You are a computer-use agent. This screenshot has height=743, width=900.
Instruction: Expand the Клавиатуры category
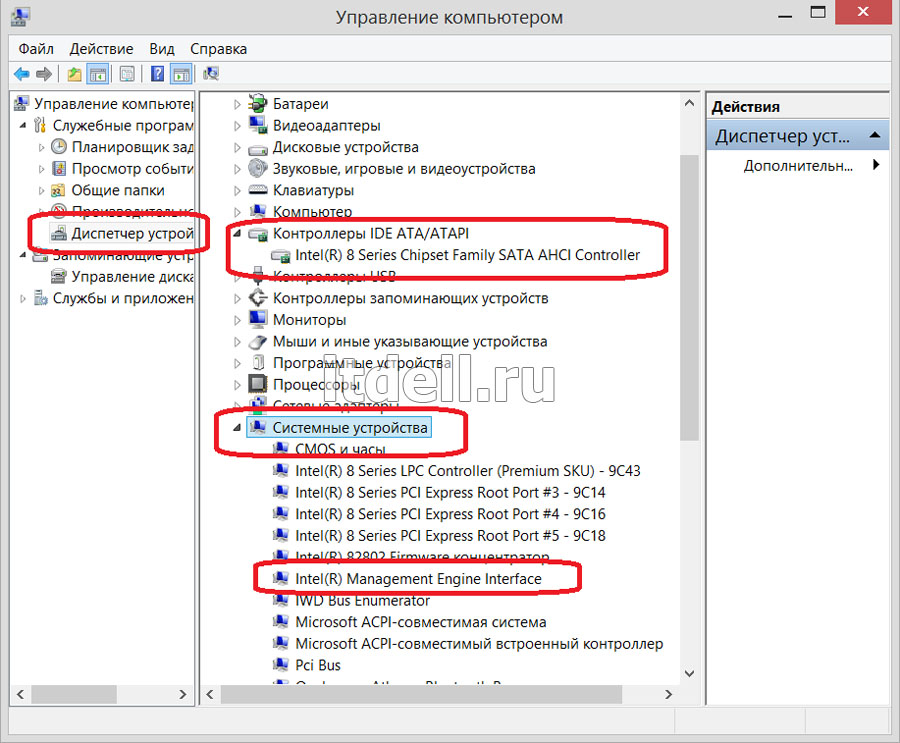(x=237, y=191)
